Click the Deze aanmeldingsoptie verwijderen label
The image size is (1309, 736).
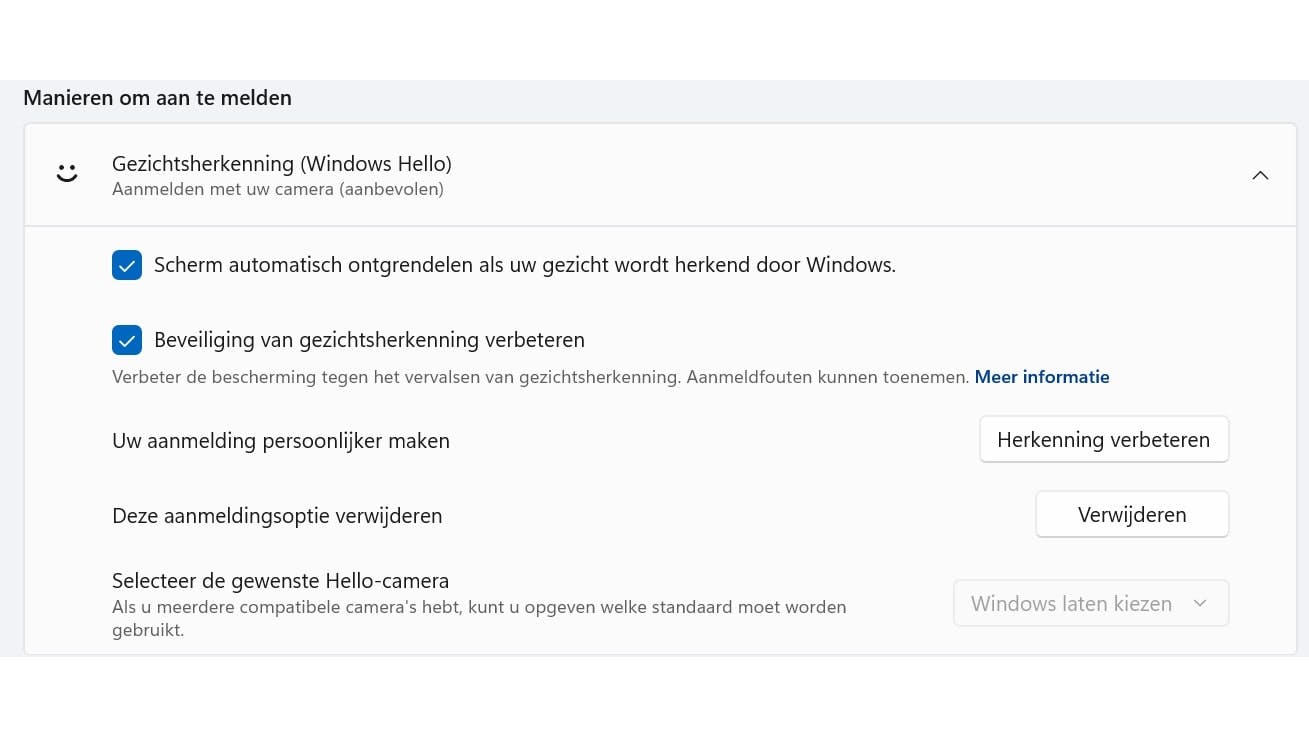coord(277,516)
